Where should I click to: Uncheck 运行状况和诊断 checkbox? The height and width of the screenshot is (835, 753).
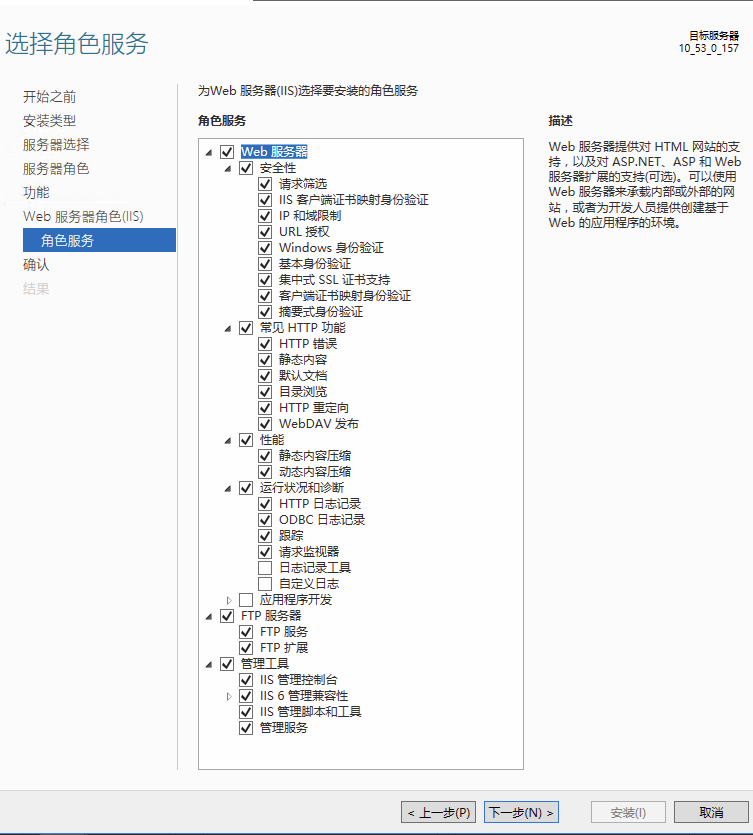246,488
